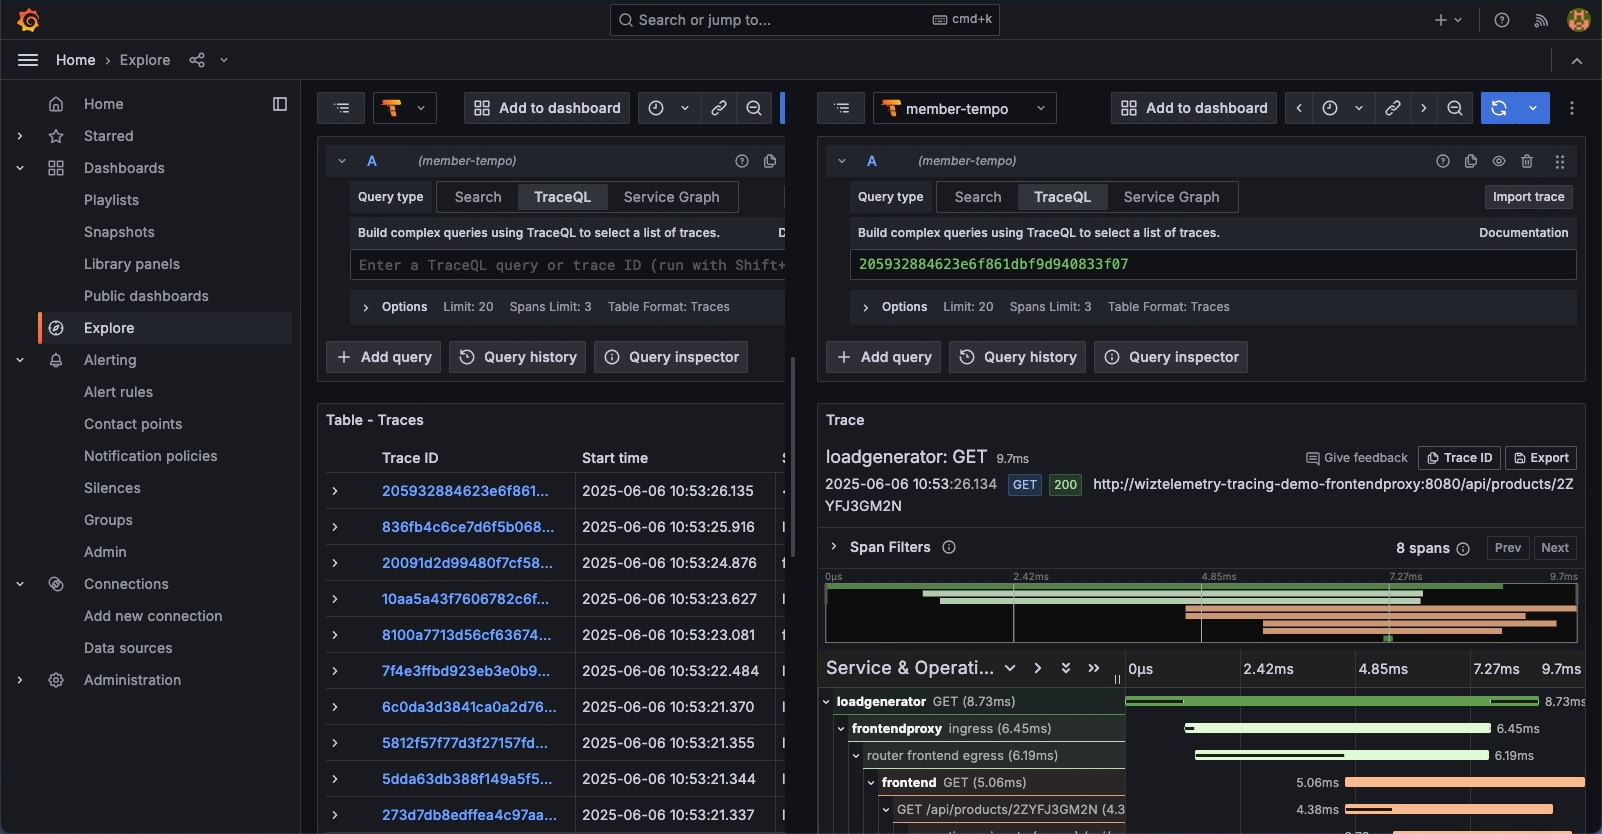Open trace 836fb4c6ce7d6f5b068 link
This screenshot has height=834, width=1602.
coord(467,527)
